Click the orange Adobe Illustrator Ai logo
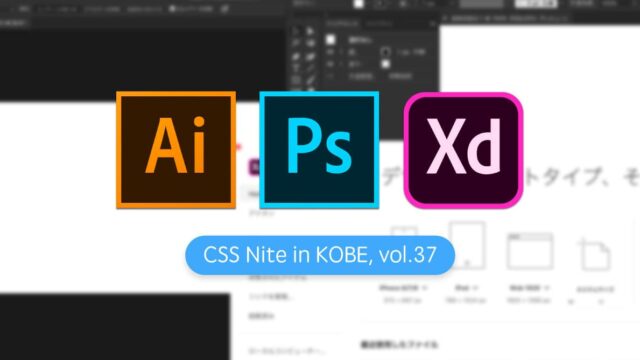This screenshot has width=640, height=360. (x=176, y=150)
